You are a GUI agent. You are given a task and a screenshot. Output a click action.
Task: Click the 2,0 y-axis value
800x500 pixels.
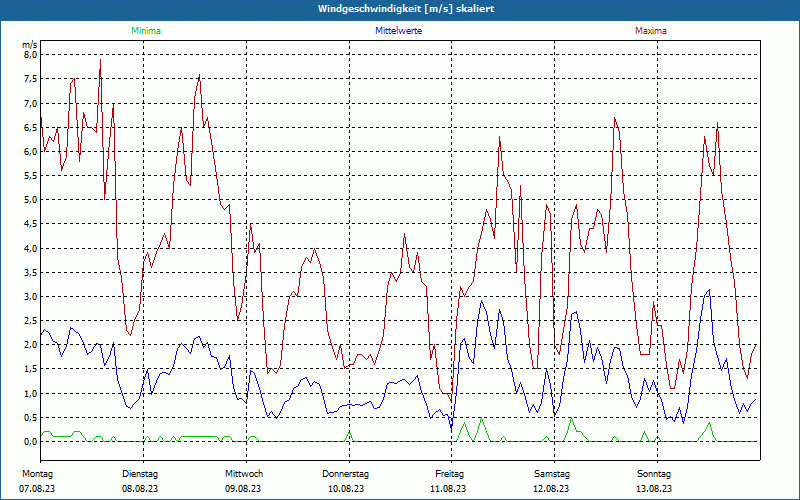[x=31, y=345]
